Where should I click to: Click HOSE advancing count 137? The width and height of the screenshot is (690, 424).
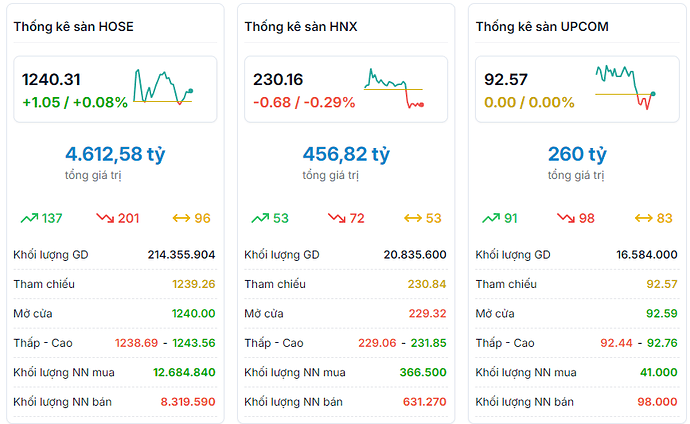coord(52,219)
